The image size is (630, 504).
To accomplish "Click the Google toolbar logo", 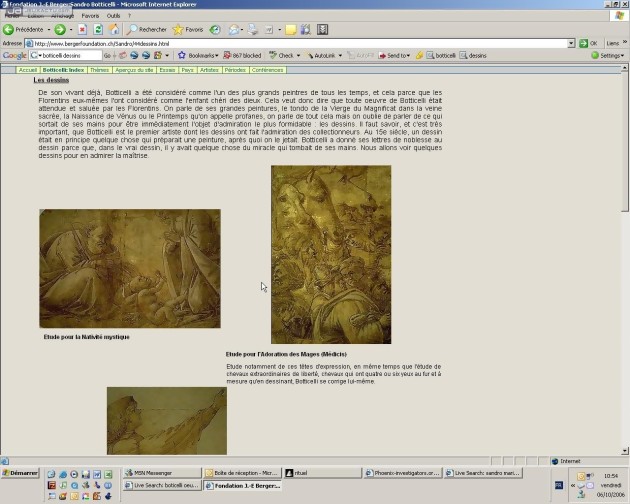I will (x=14, y=55).
